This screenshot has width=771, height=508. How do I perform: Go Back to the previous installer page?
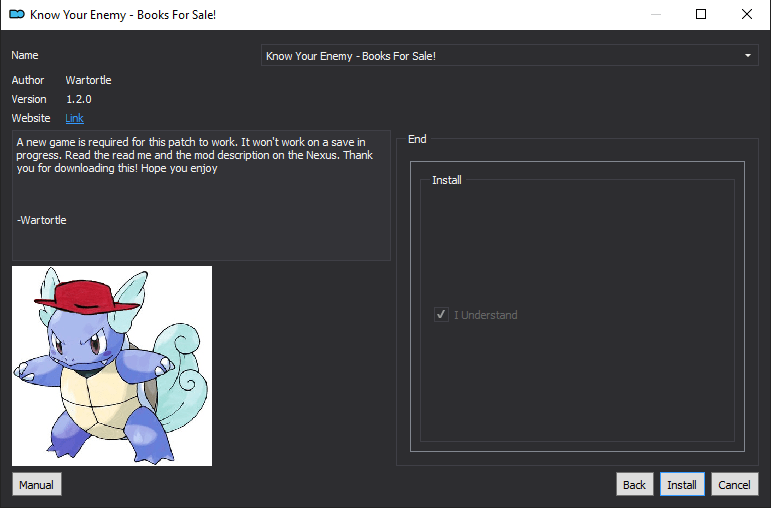(x=634, y=484)
